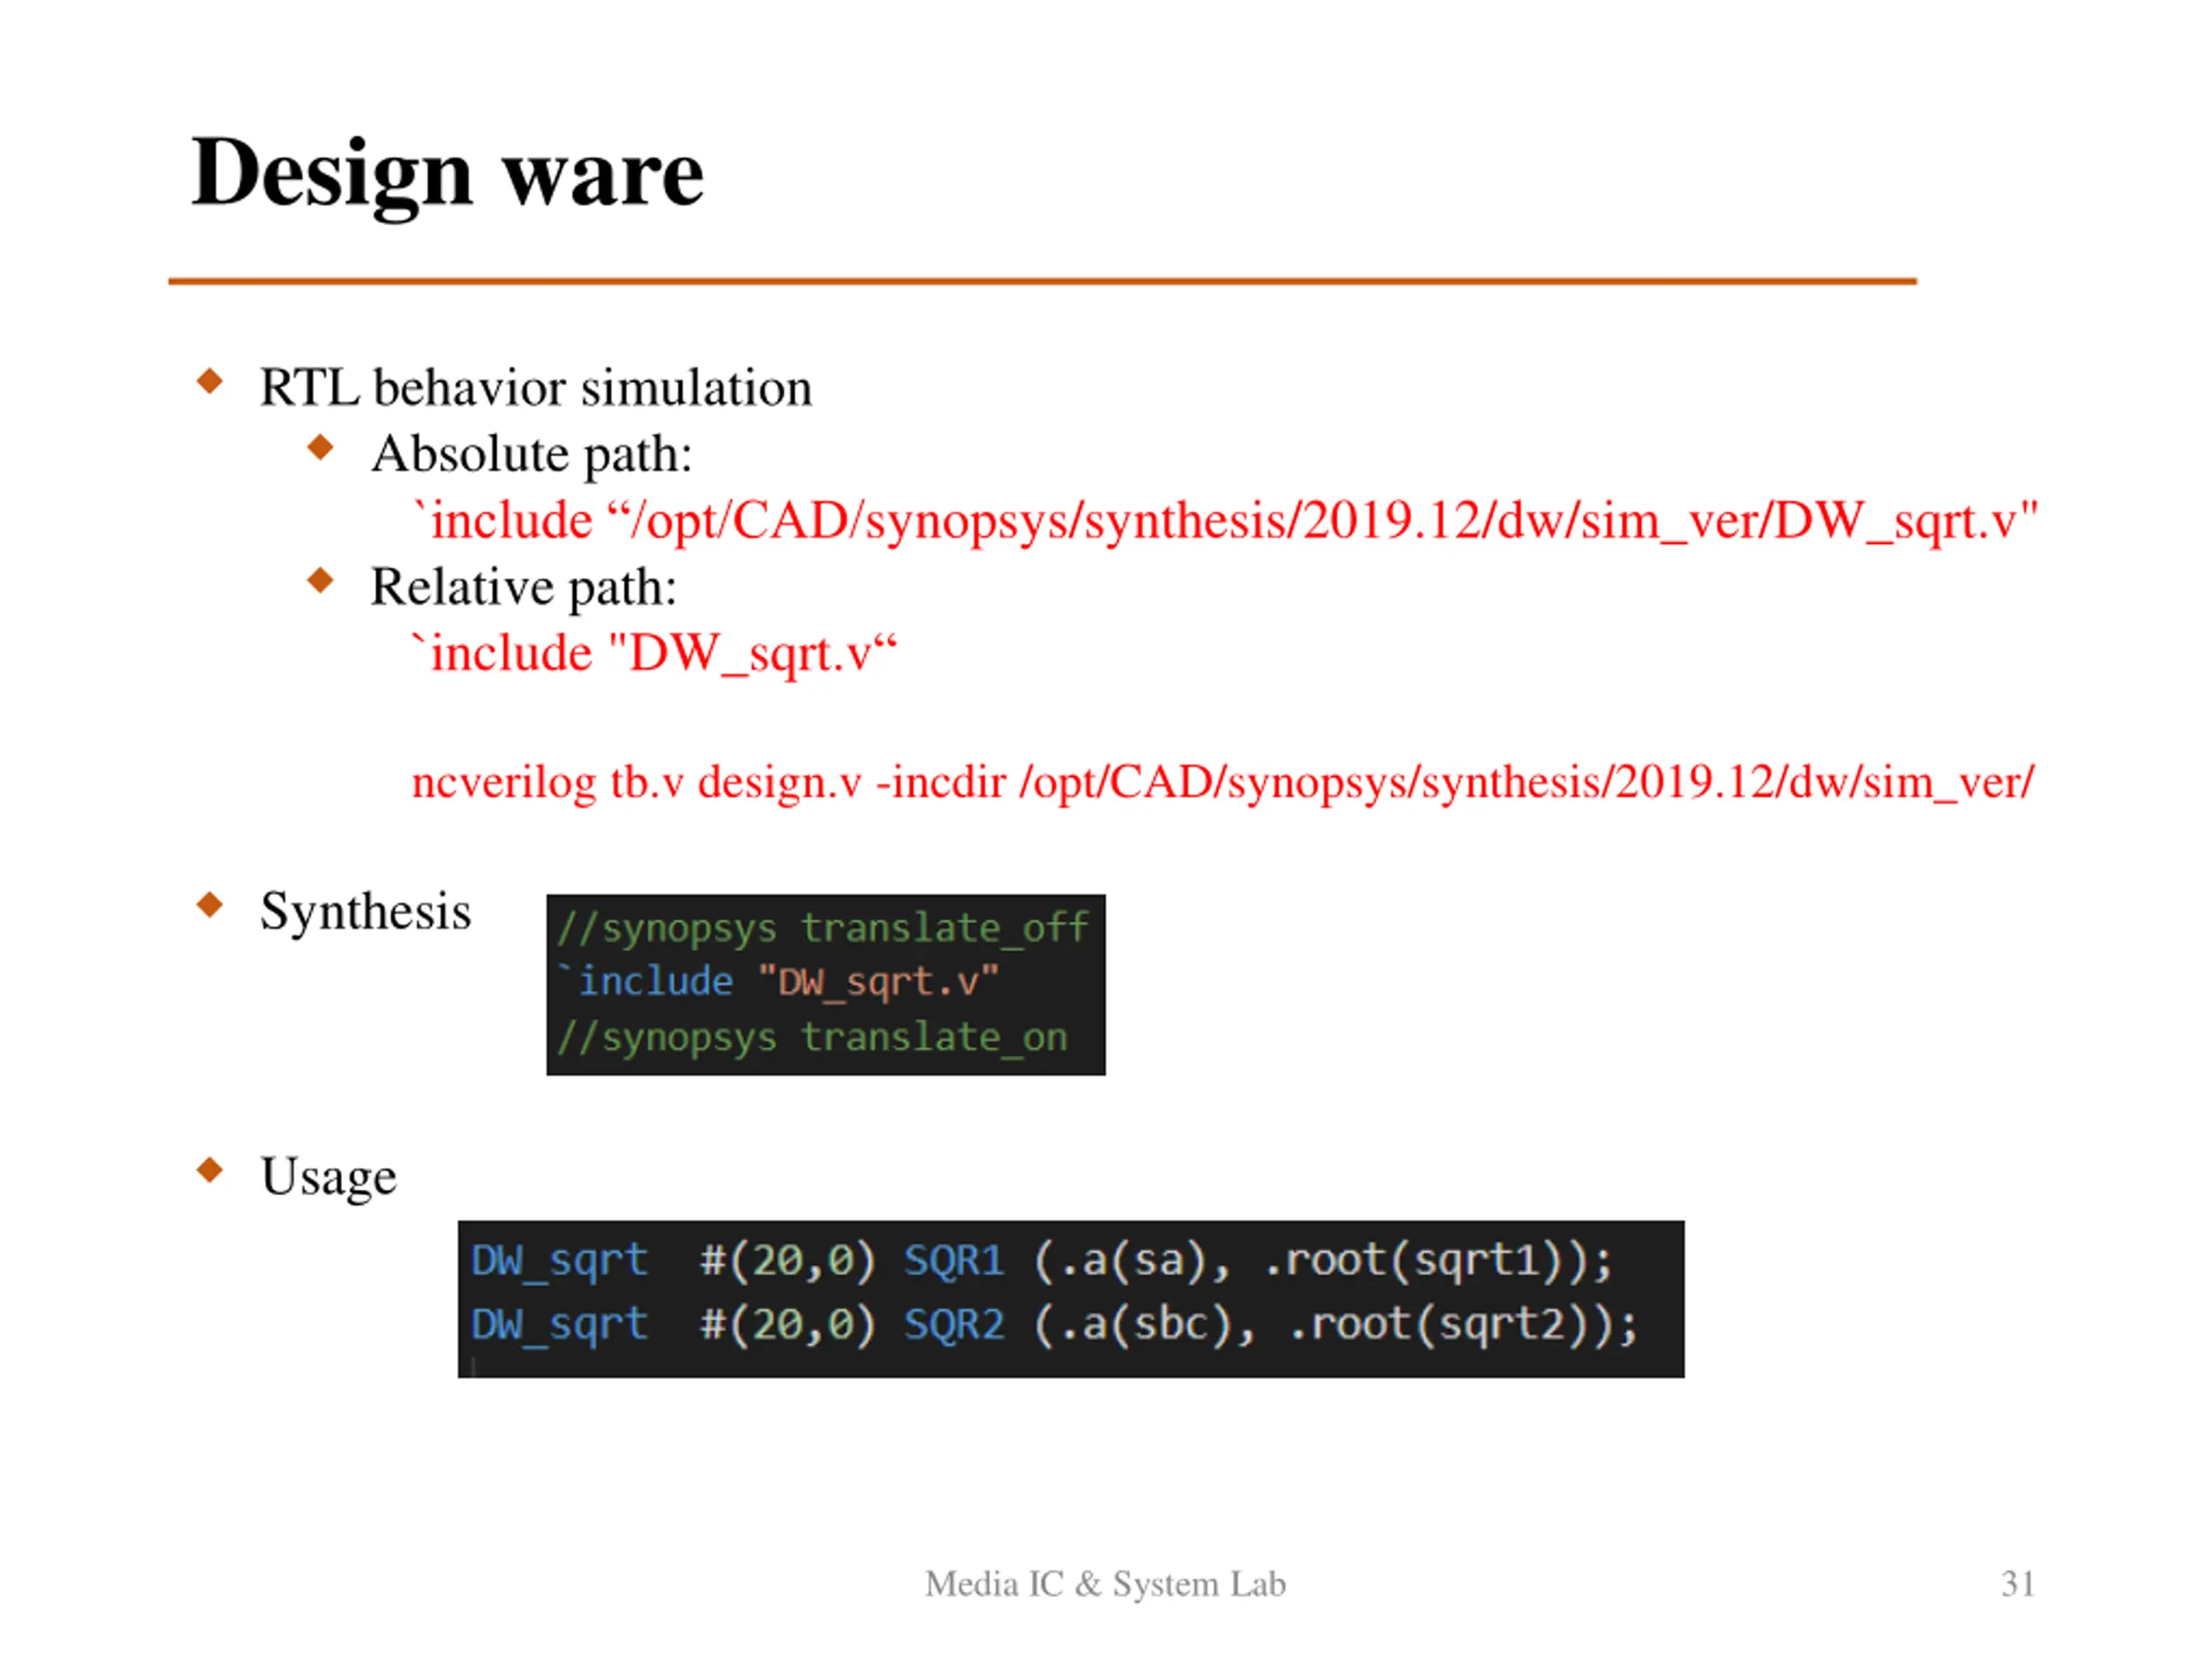Click the DW_sqrt SQR1 instantiation line
Viewport: 2212px width, 1659px height.
[x=1042, y=1262]
